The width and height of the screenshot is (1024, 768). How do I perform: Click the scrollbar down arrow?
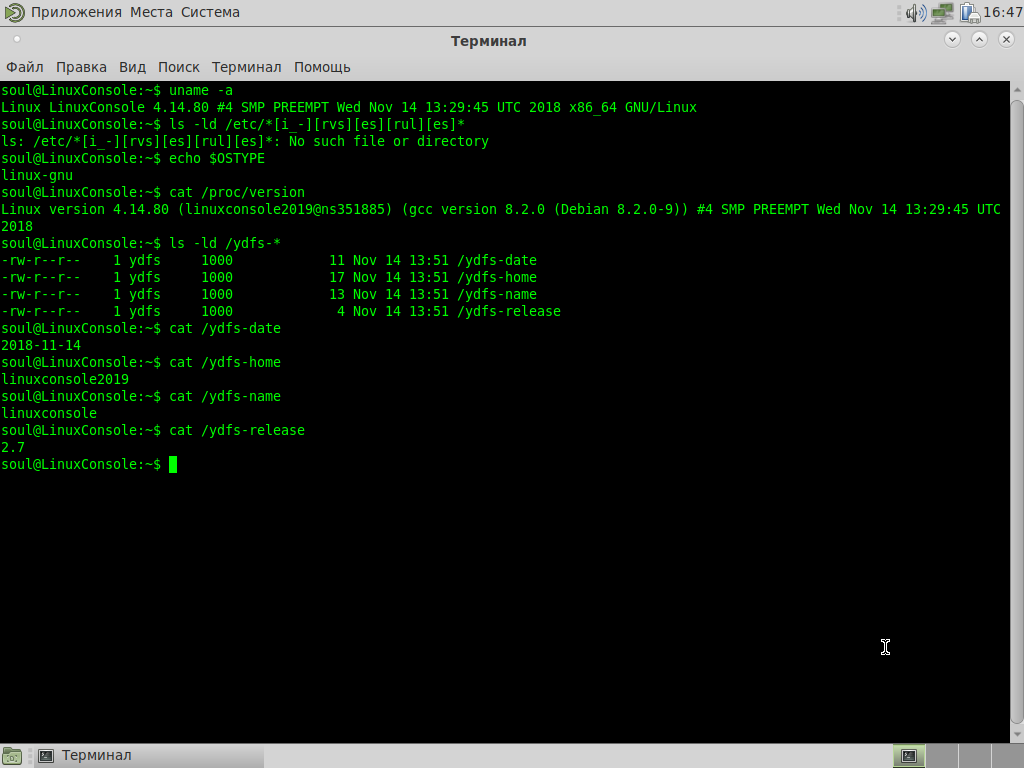[x=1017, y=734]
